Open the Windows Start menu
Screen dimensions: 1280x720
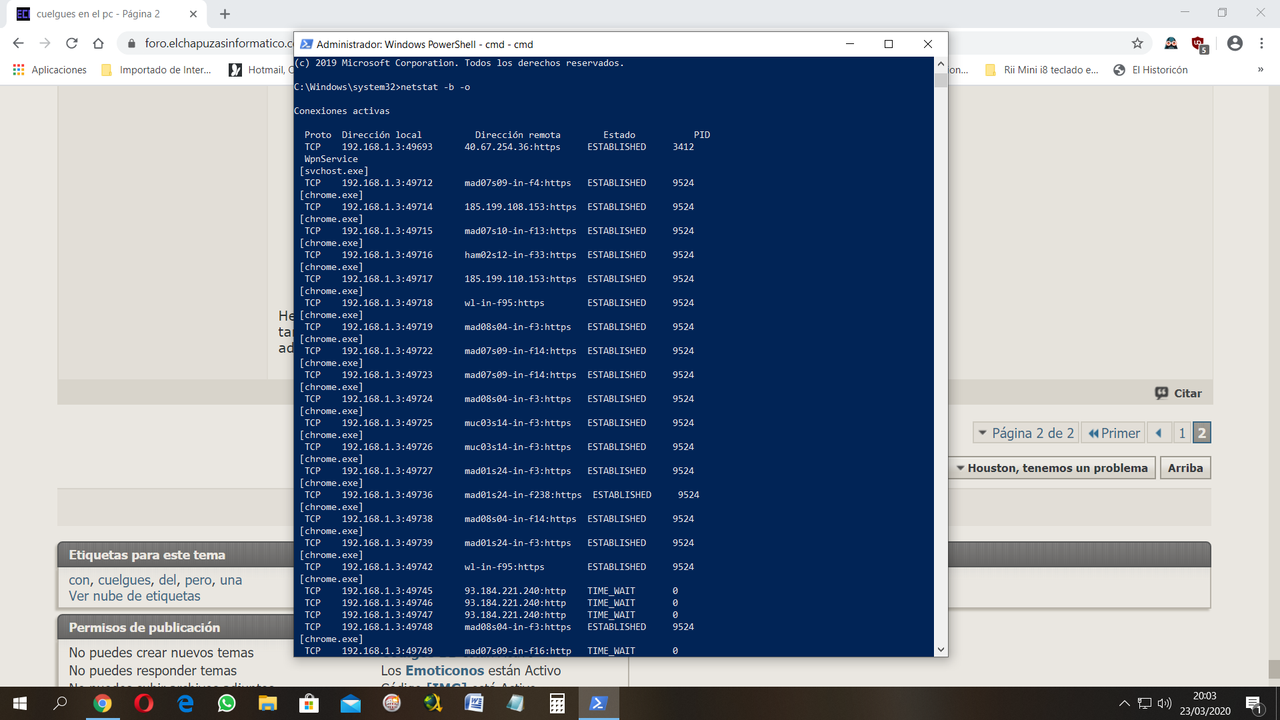pos(20,703)
